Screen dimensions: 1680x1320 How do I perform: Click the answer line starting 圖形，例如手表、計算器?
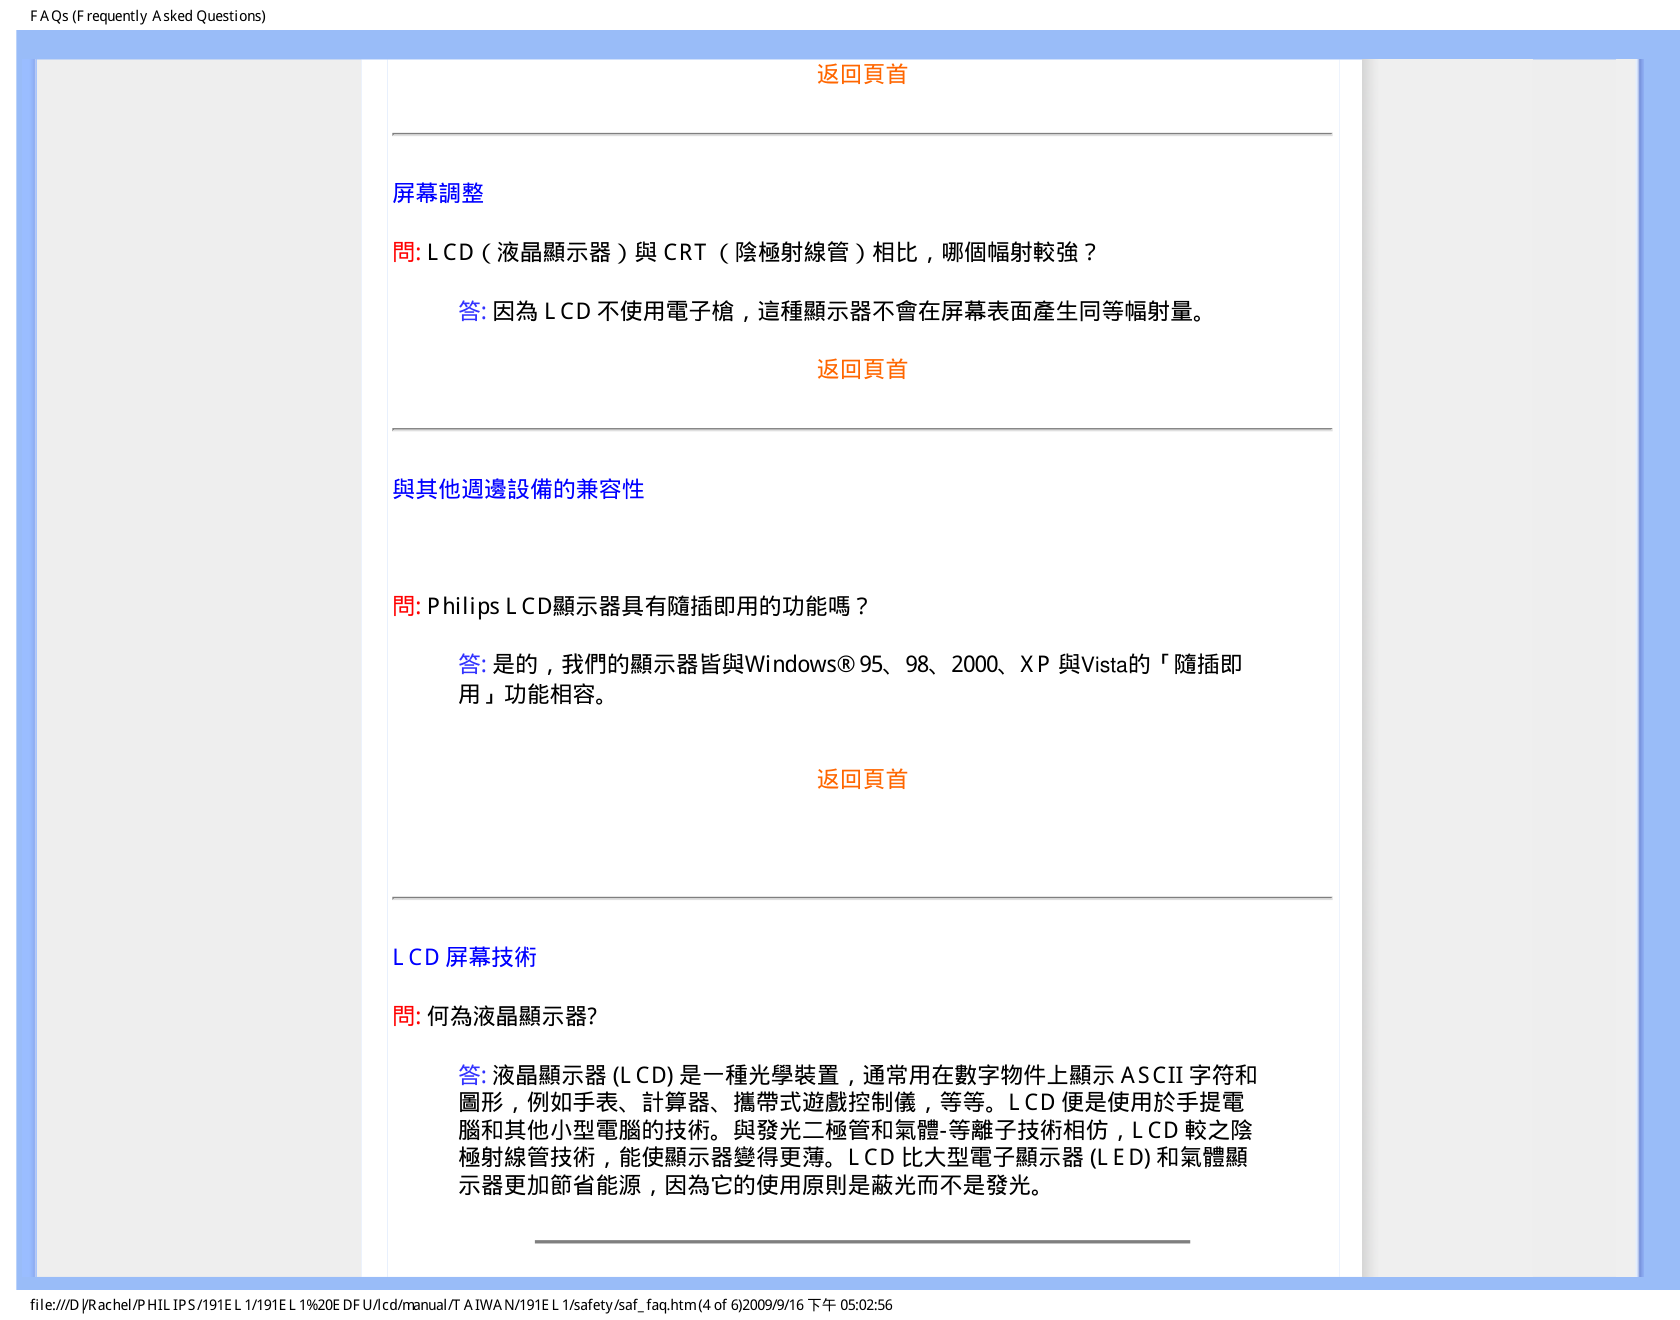tap(851, 1102)
